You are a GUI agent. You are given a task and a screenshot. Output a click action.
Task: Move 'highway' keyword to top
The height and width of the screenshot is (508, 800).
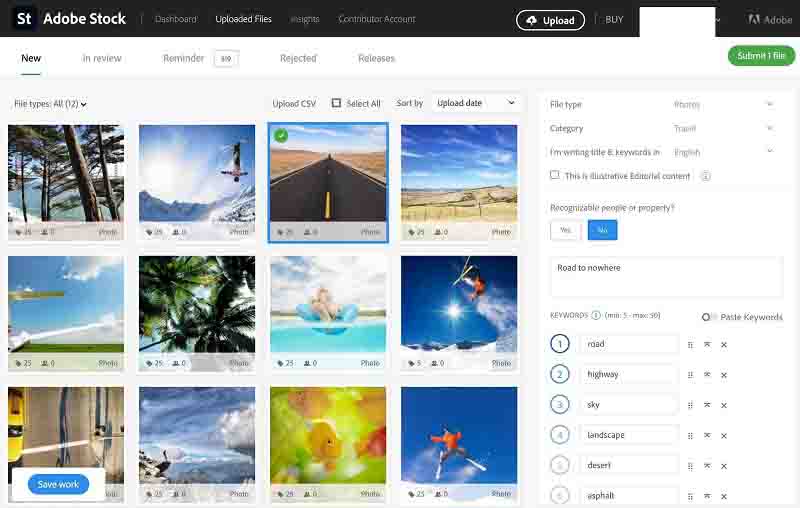(x=707, y=375)
